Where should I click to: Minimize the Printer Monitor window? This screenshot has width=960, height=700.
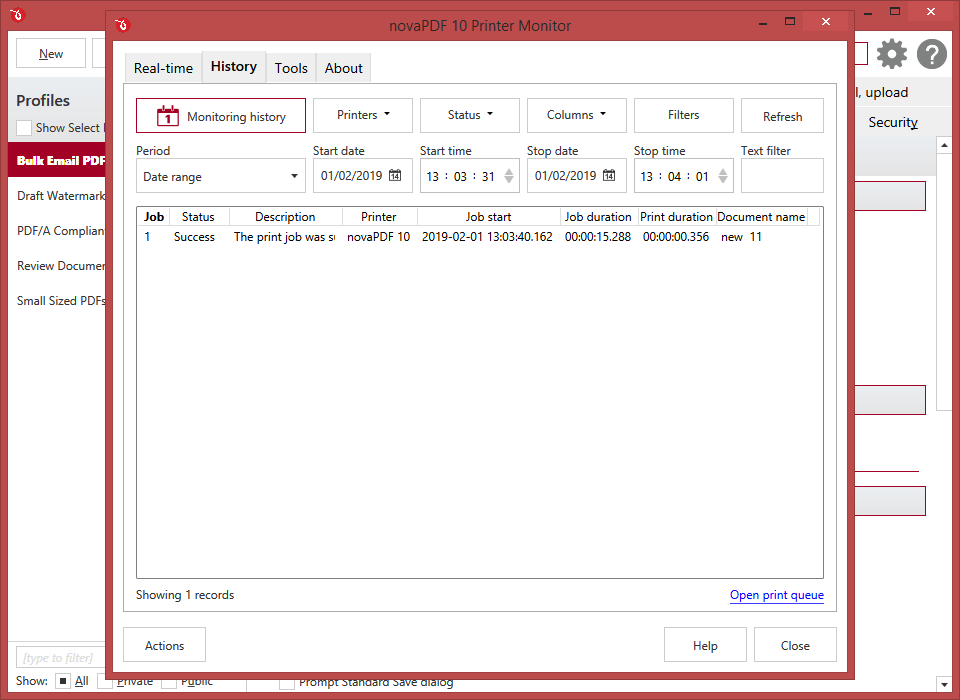click(763, 23)
